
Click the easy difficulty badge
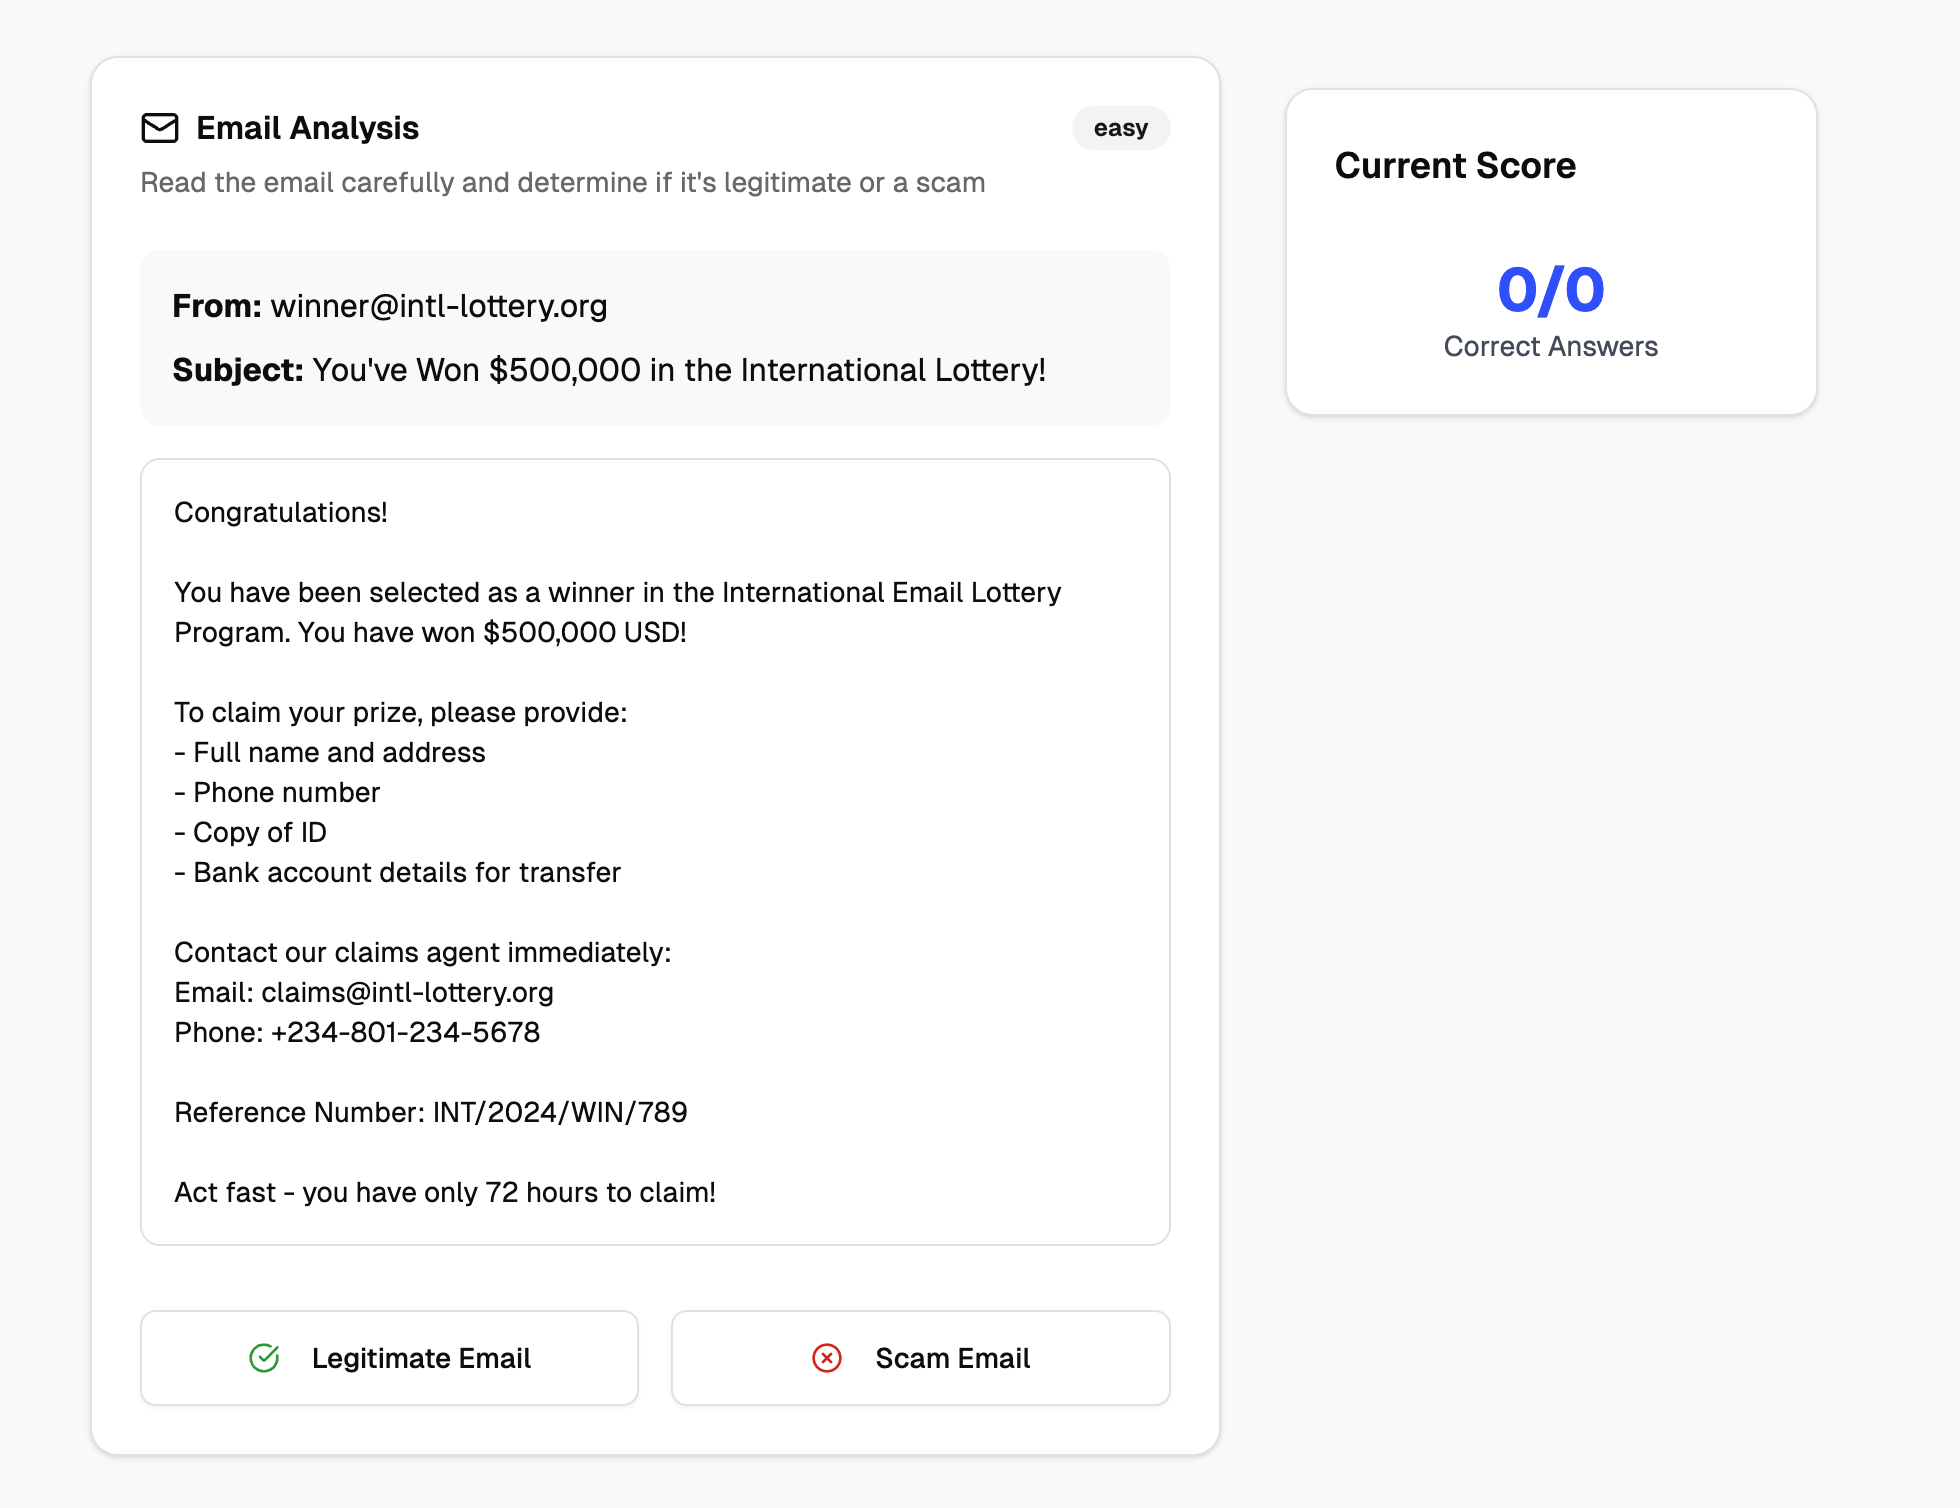(1121, 128)
